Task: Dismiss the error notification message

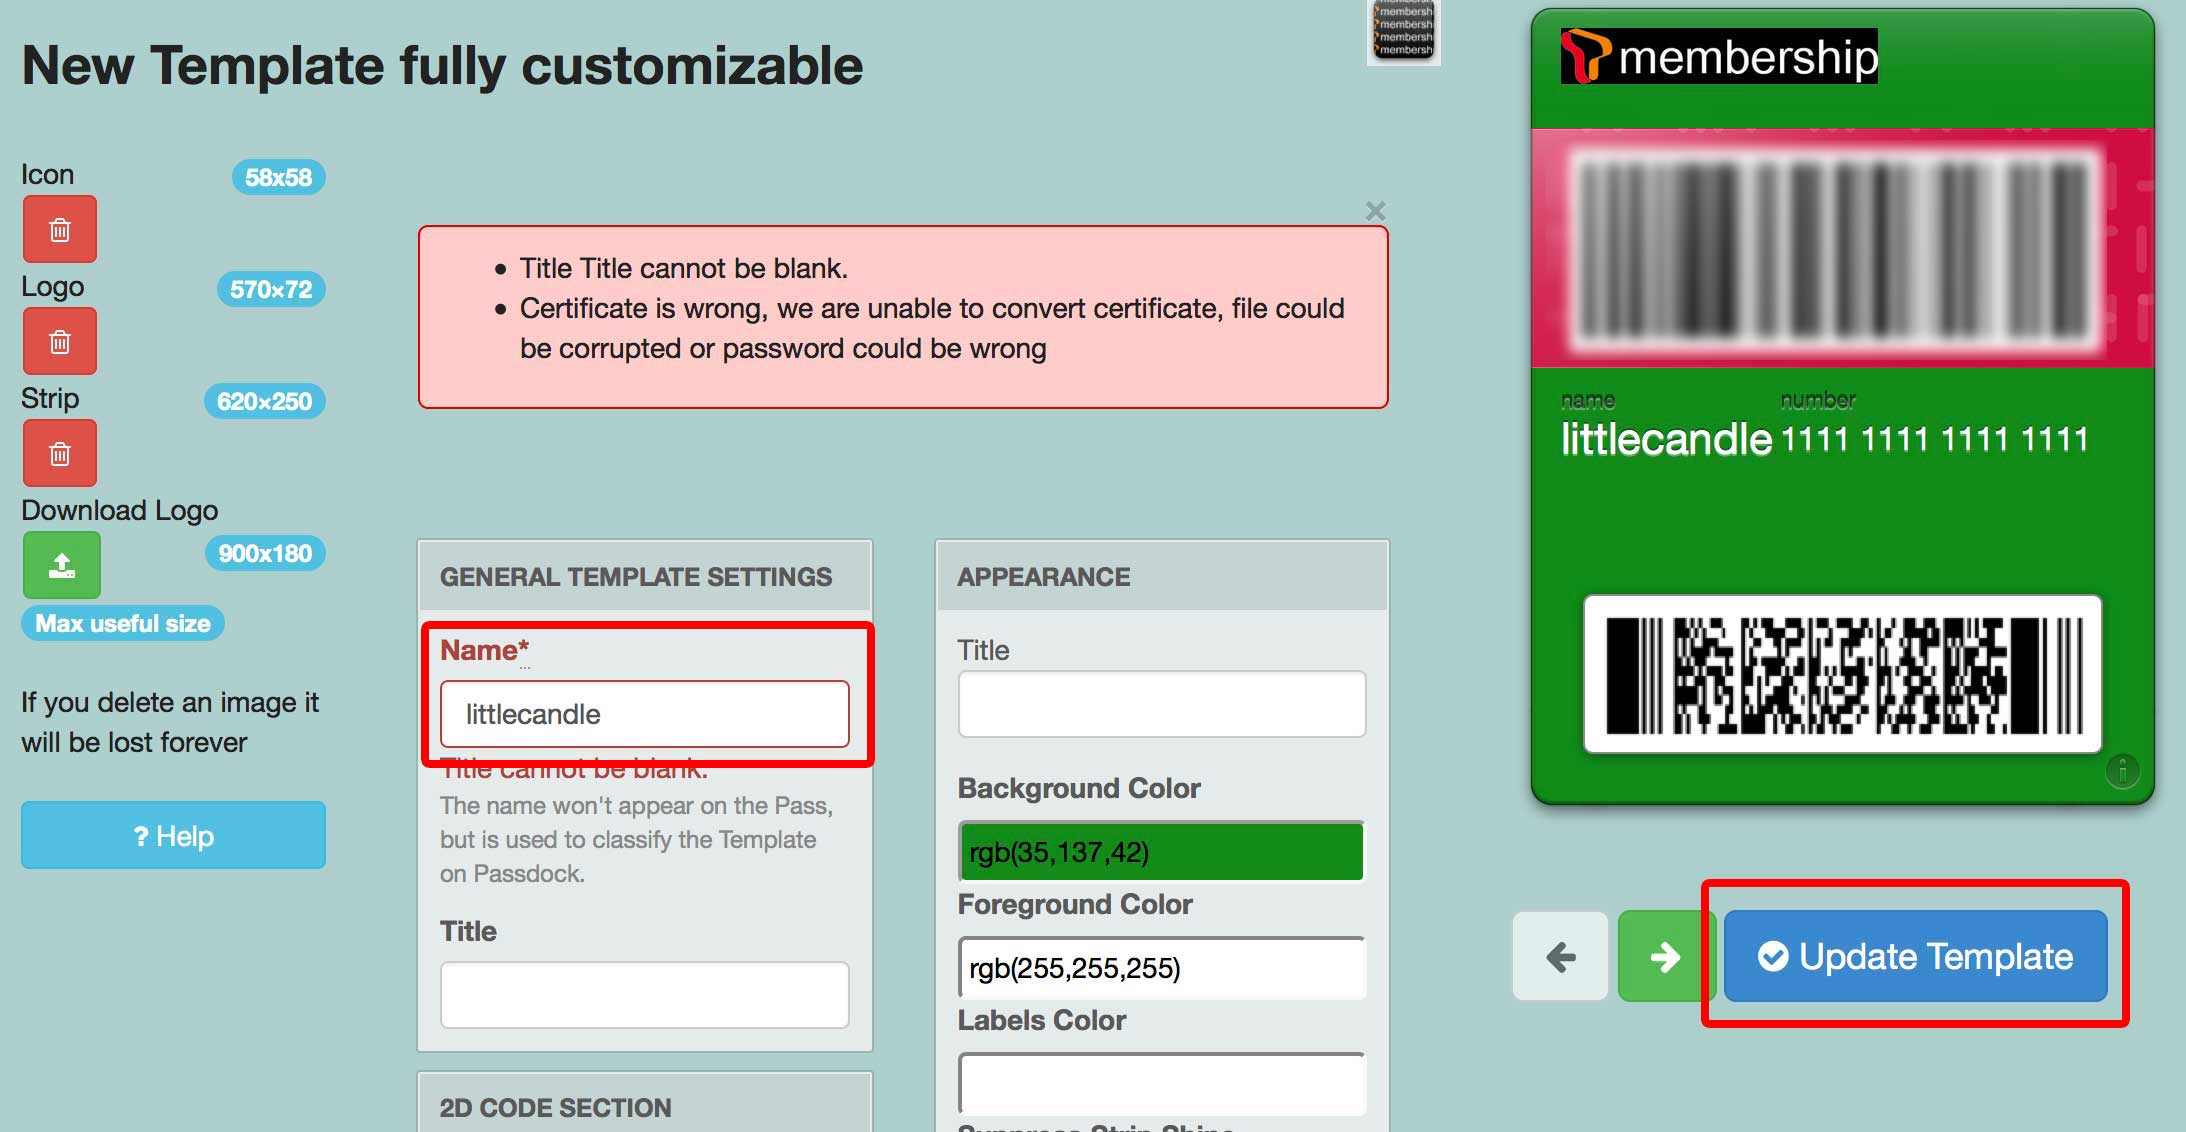Action: pyautogui.click(x=1375, y=209)
